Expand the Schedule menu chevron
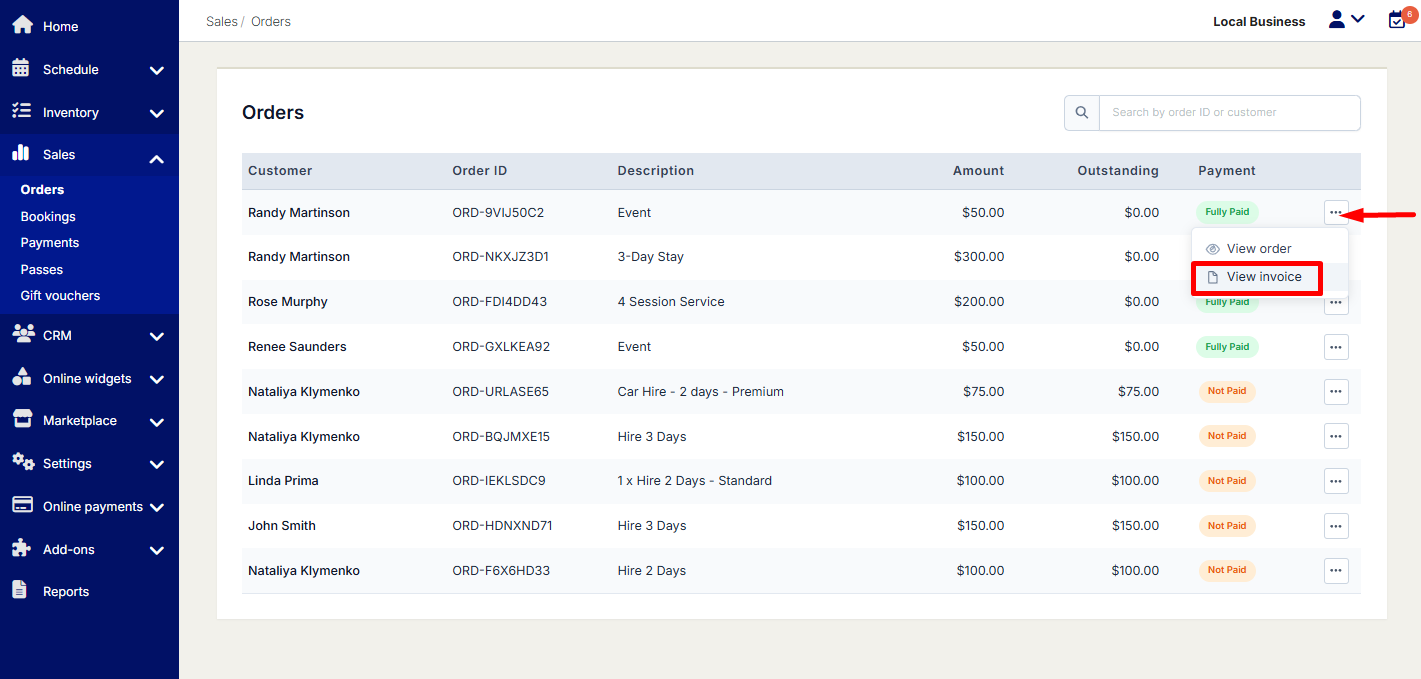This screenshot has height=679, width=1421. pos(156,70)
